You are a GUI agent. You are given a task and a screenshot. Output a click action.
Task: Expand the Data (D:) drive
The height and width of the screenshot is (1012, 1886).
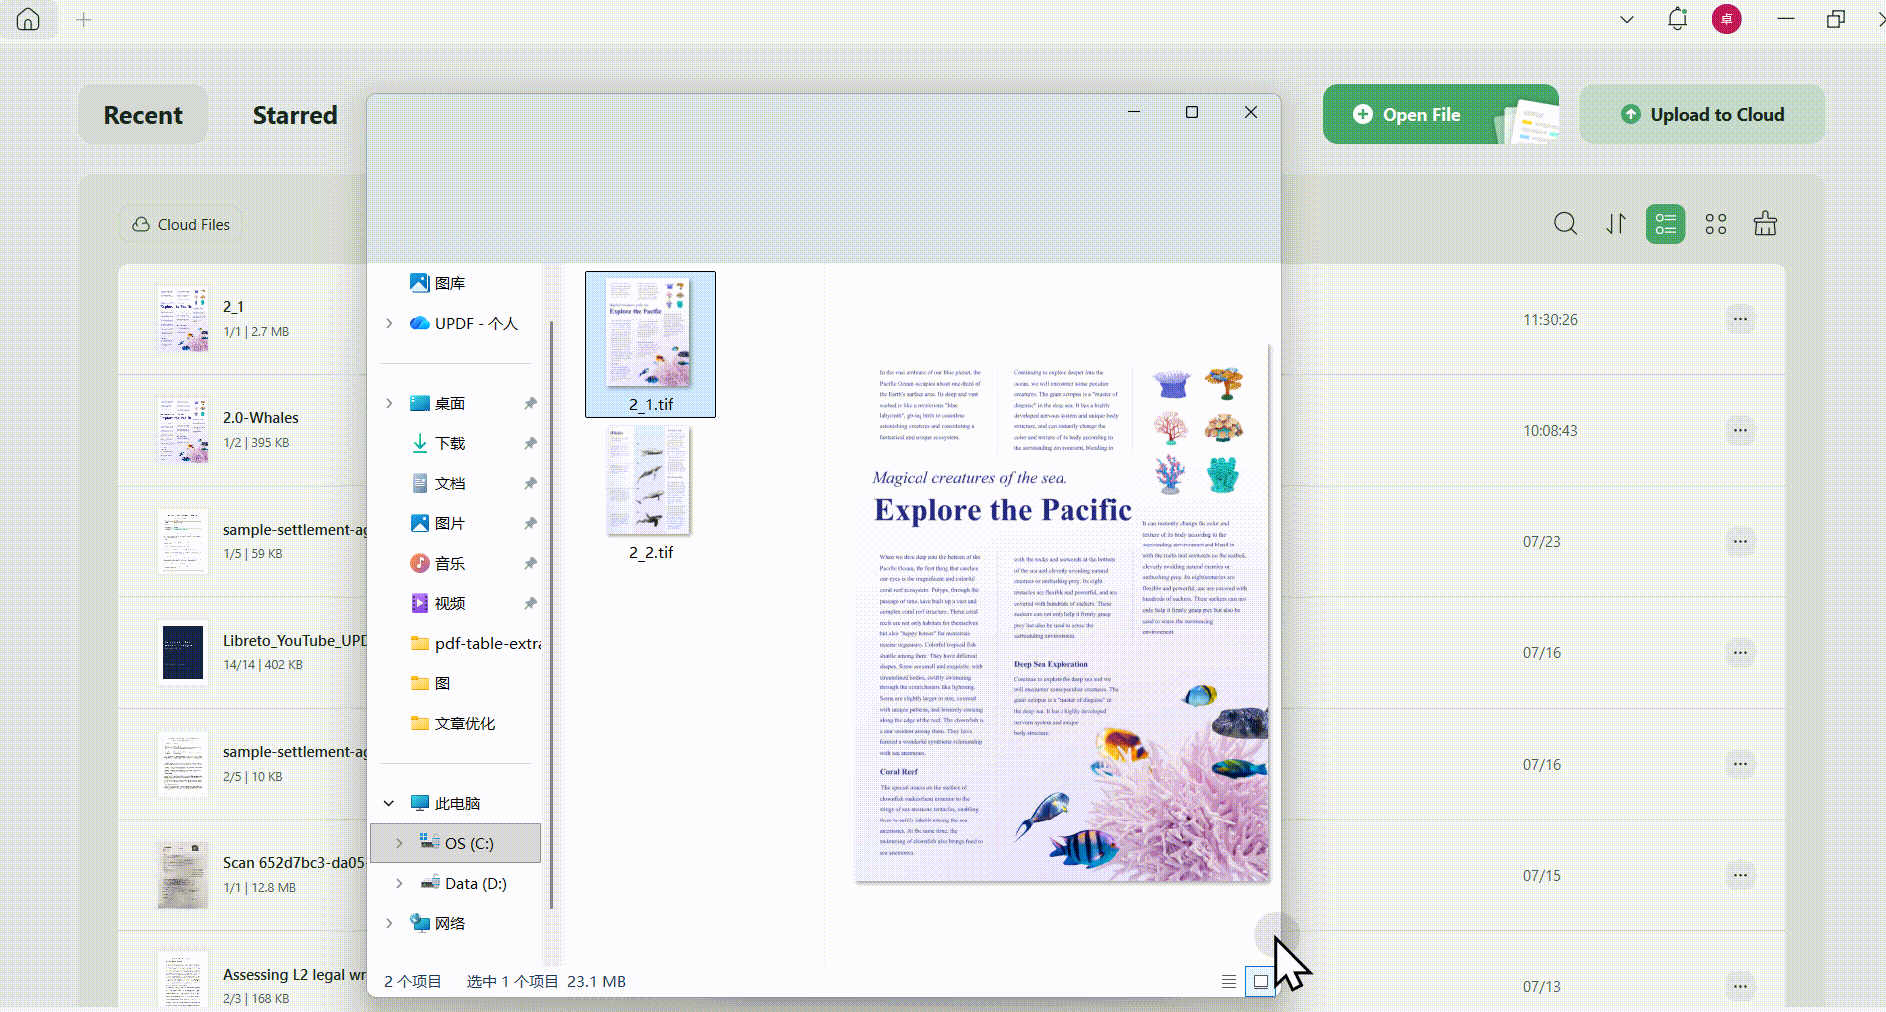399,883
